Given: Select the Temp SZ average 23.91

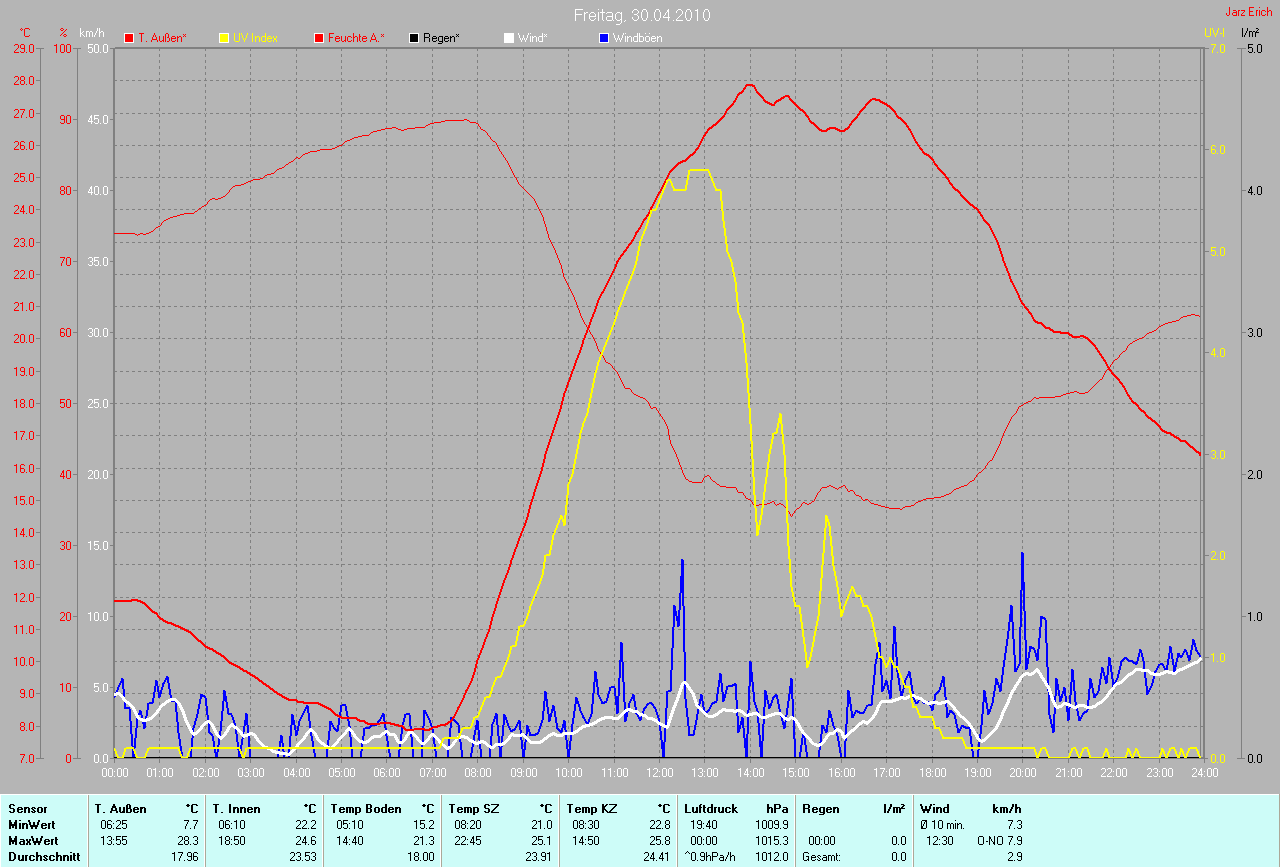Looking at the screenshot, I should click(538, 856).
